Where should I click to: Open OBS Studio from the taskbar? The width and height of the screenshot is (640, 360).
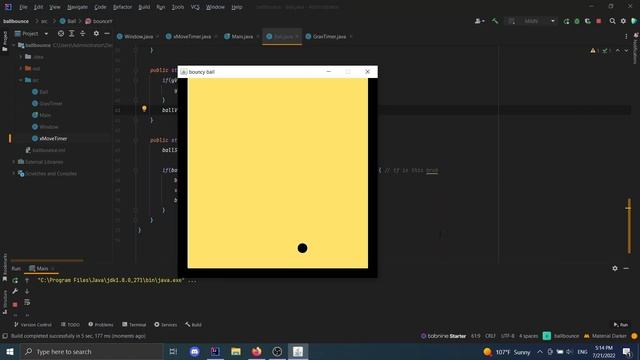277,351
